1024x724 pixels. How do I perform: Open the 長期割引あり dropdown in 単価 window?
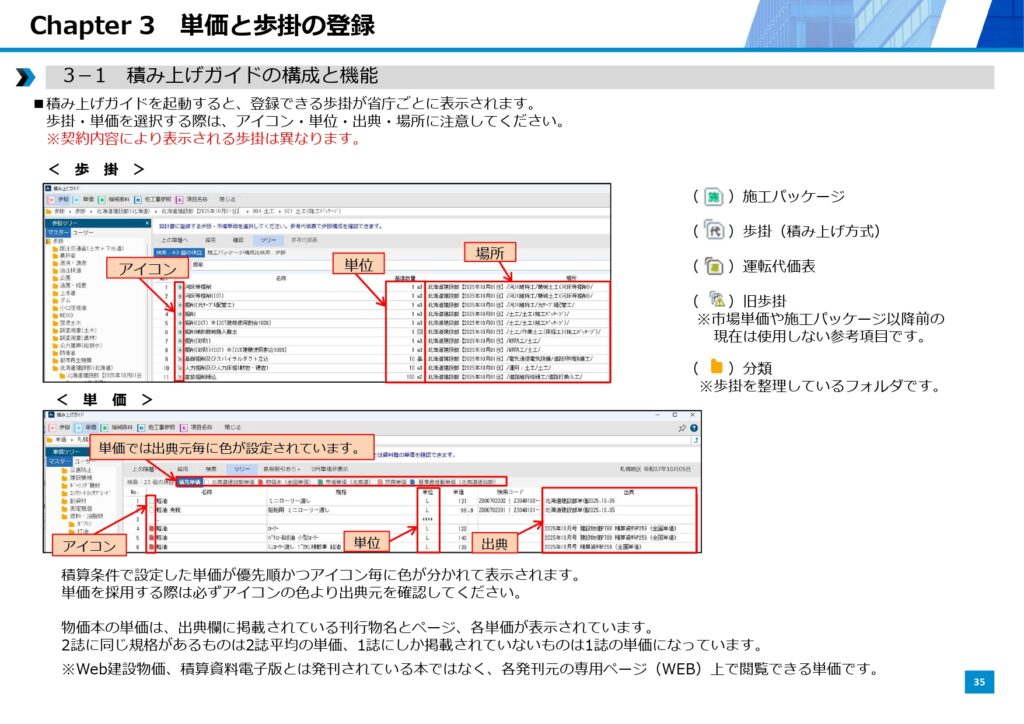280,468
